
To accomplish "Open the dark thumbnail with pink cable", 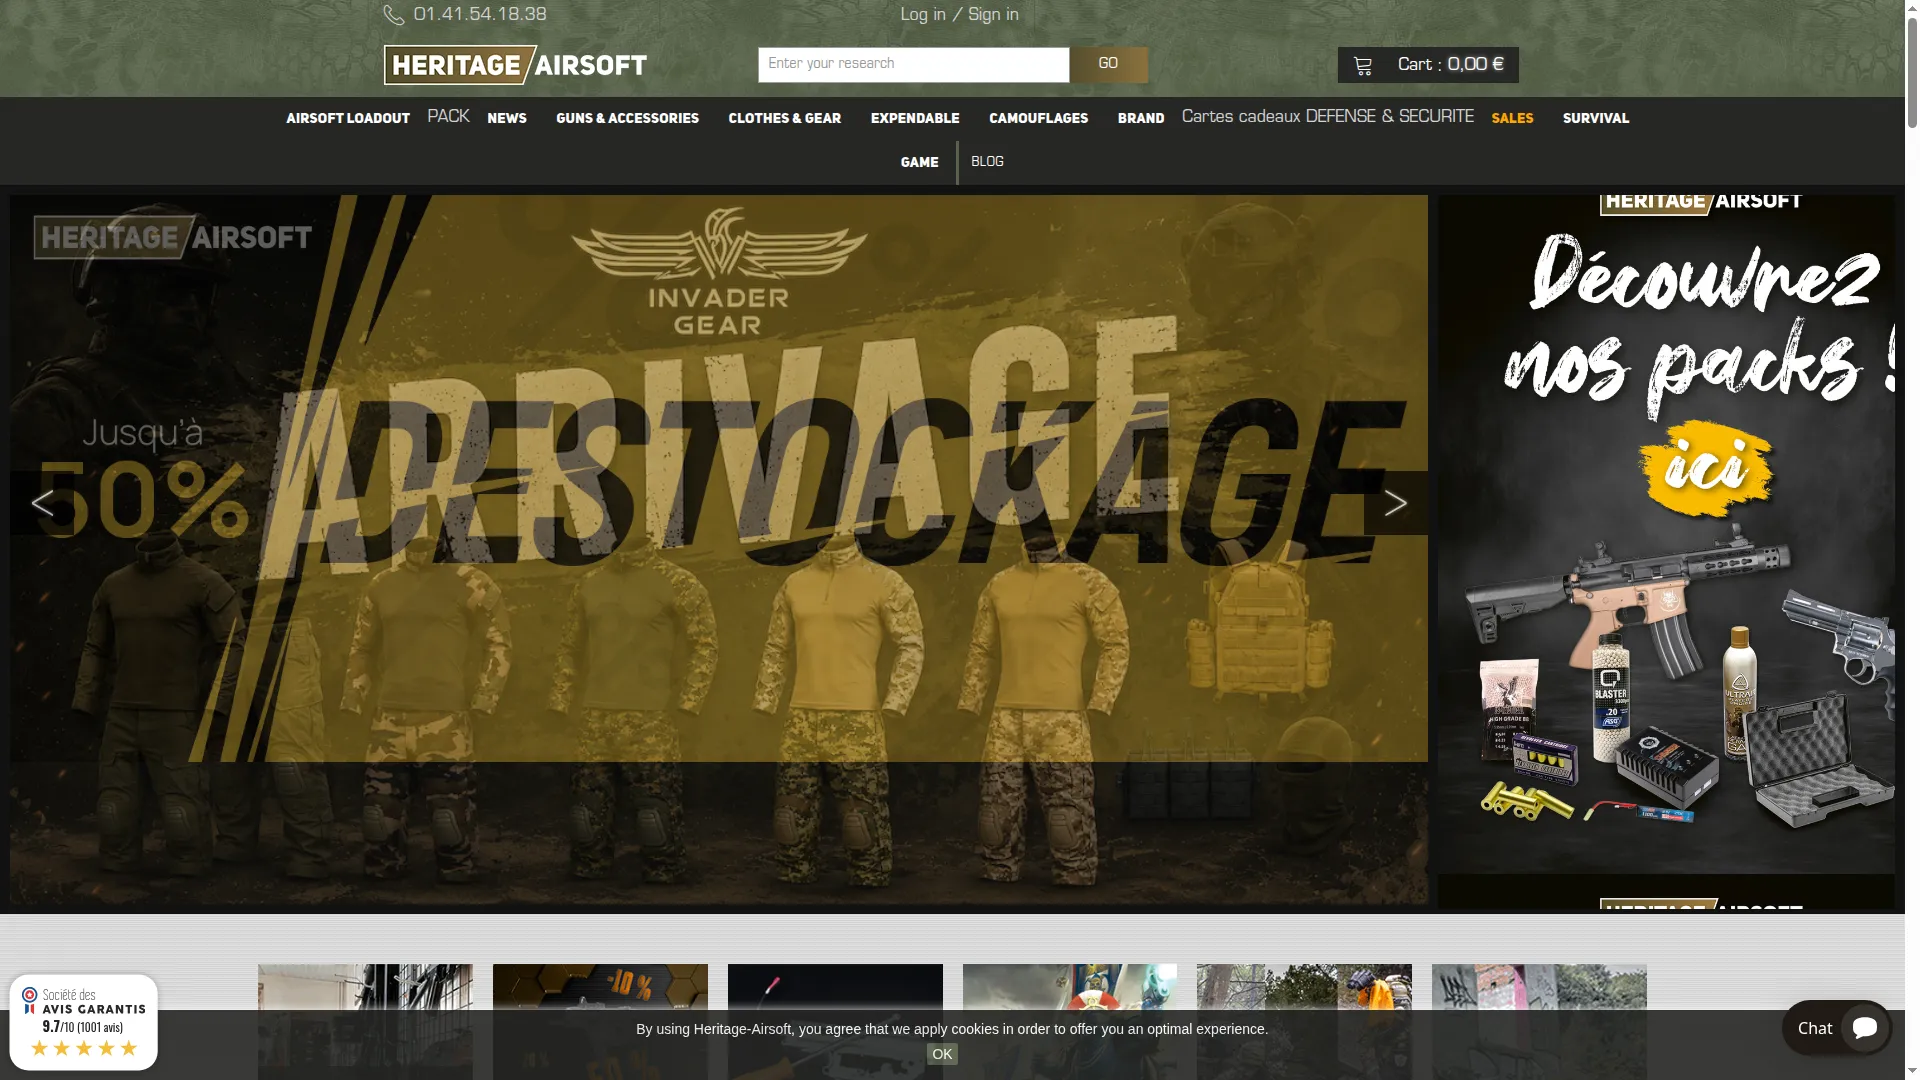I will (x=835, y=1022).
